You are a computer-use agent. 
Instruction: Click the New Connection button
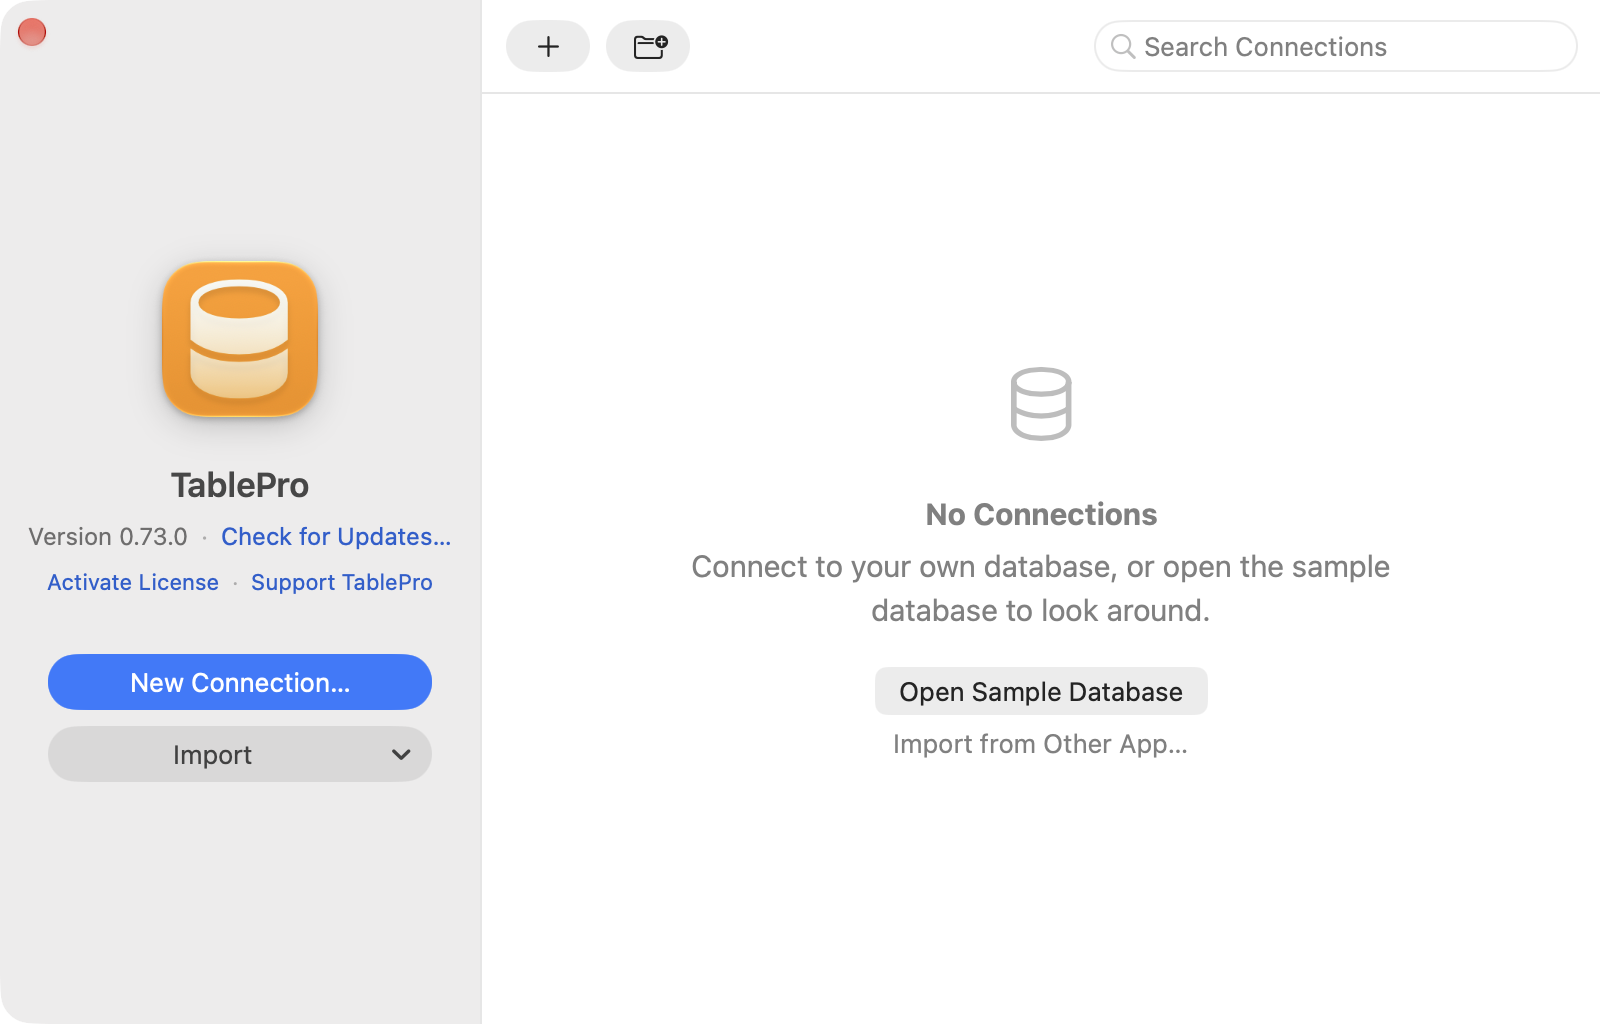(x=240, y=682)
